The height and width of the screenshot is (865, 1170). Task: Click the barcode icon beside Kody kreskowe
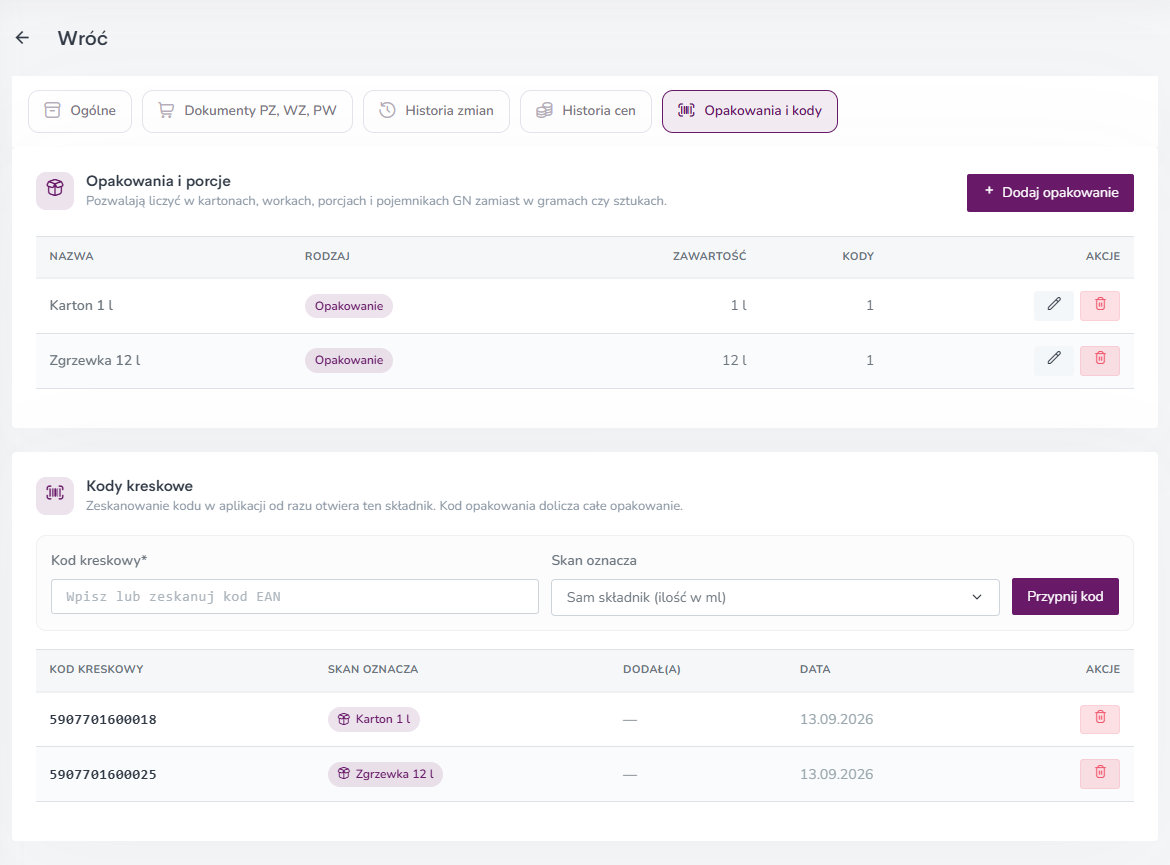[x=55, y=495]
